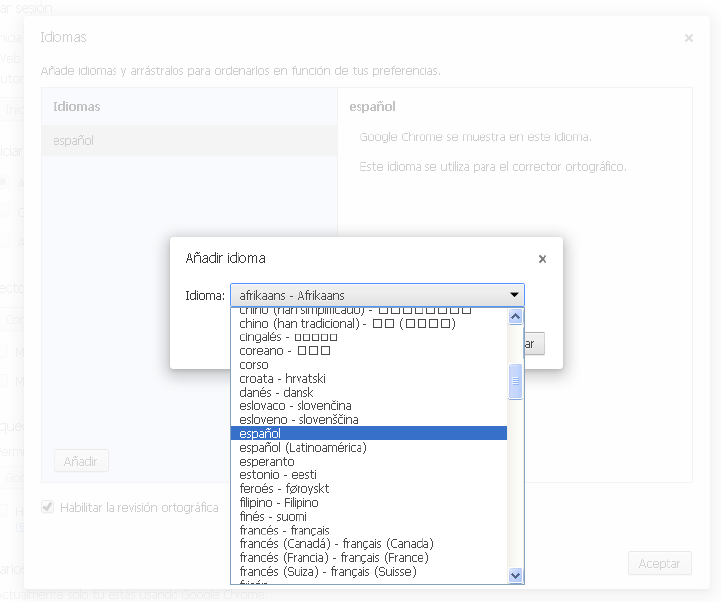Close the Añadir idioma dialog

click(542, 259)
